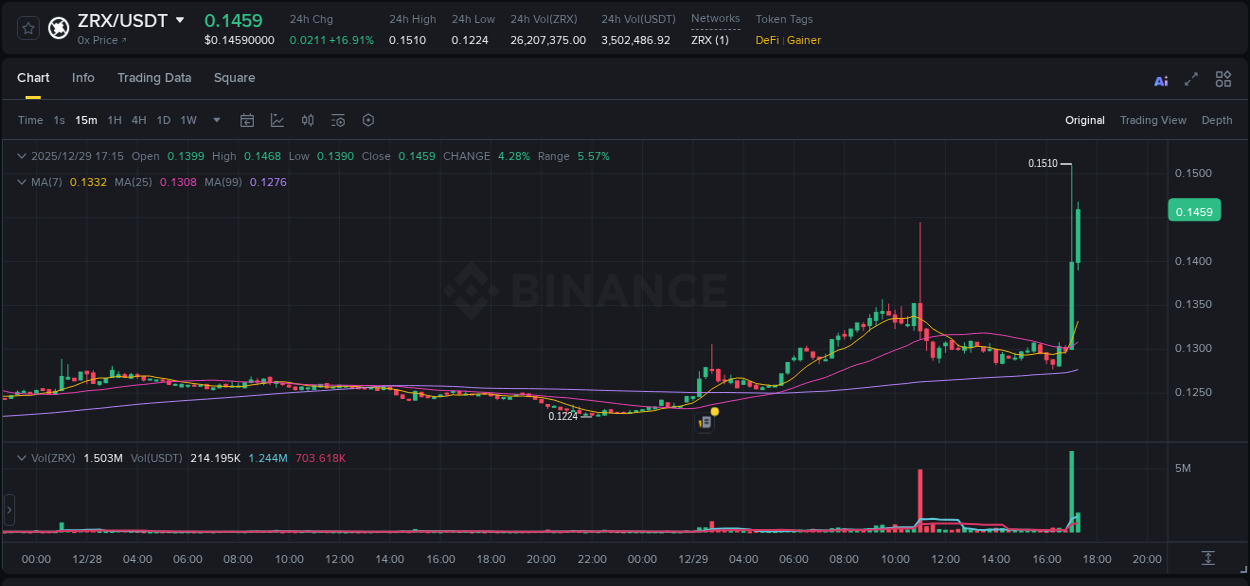The width and height of the screenshot is (1250, 586).
Task: Launch the Ai assistant feature
Action: pos(1161,79)
